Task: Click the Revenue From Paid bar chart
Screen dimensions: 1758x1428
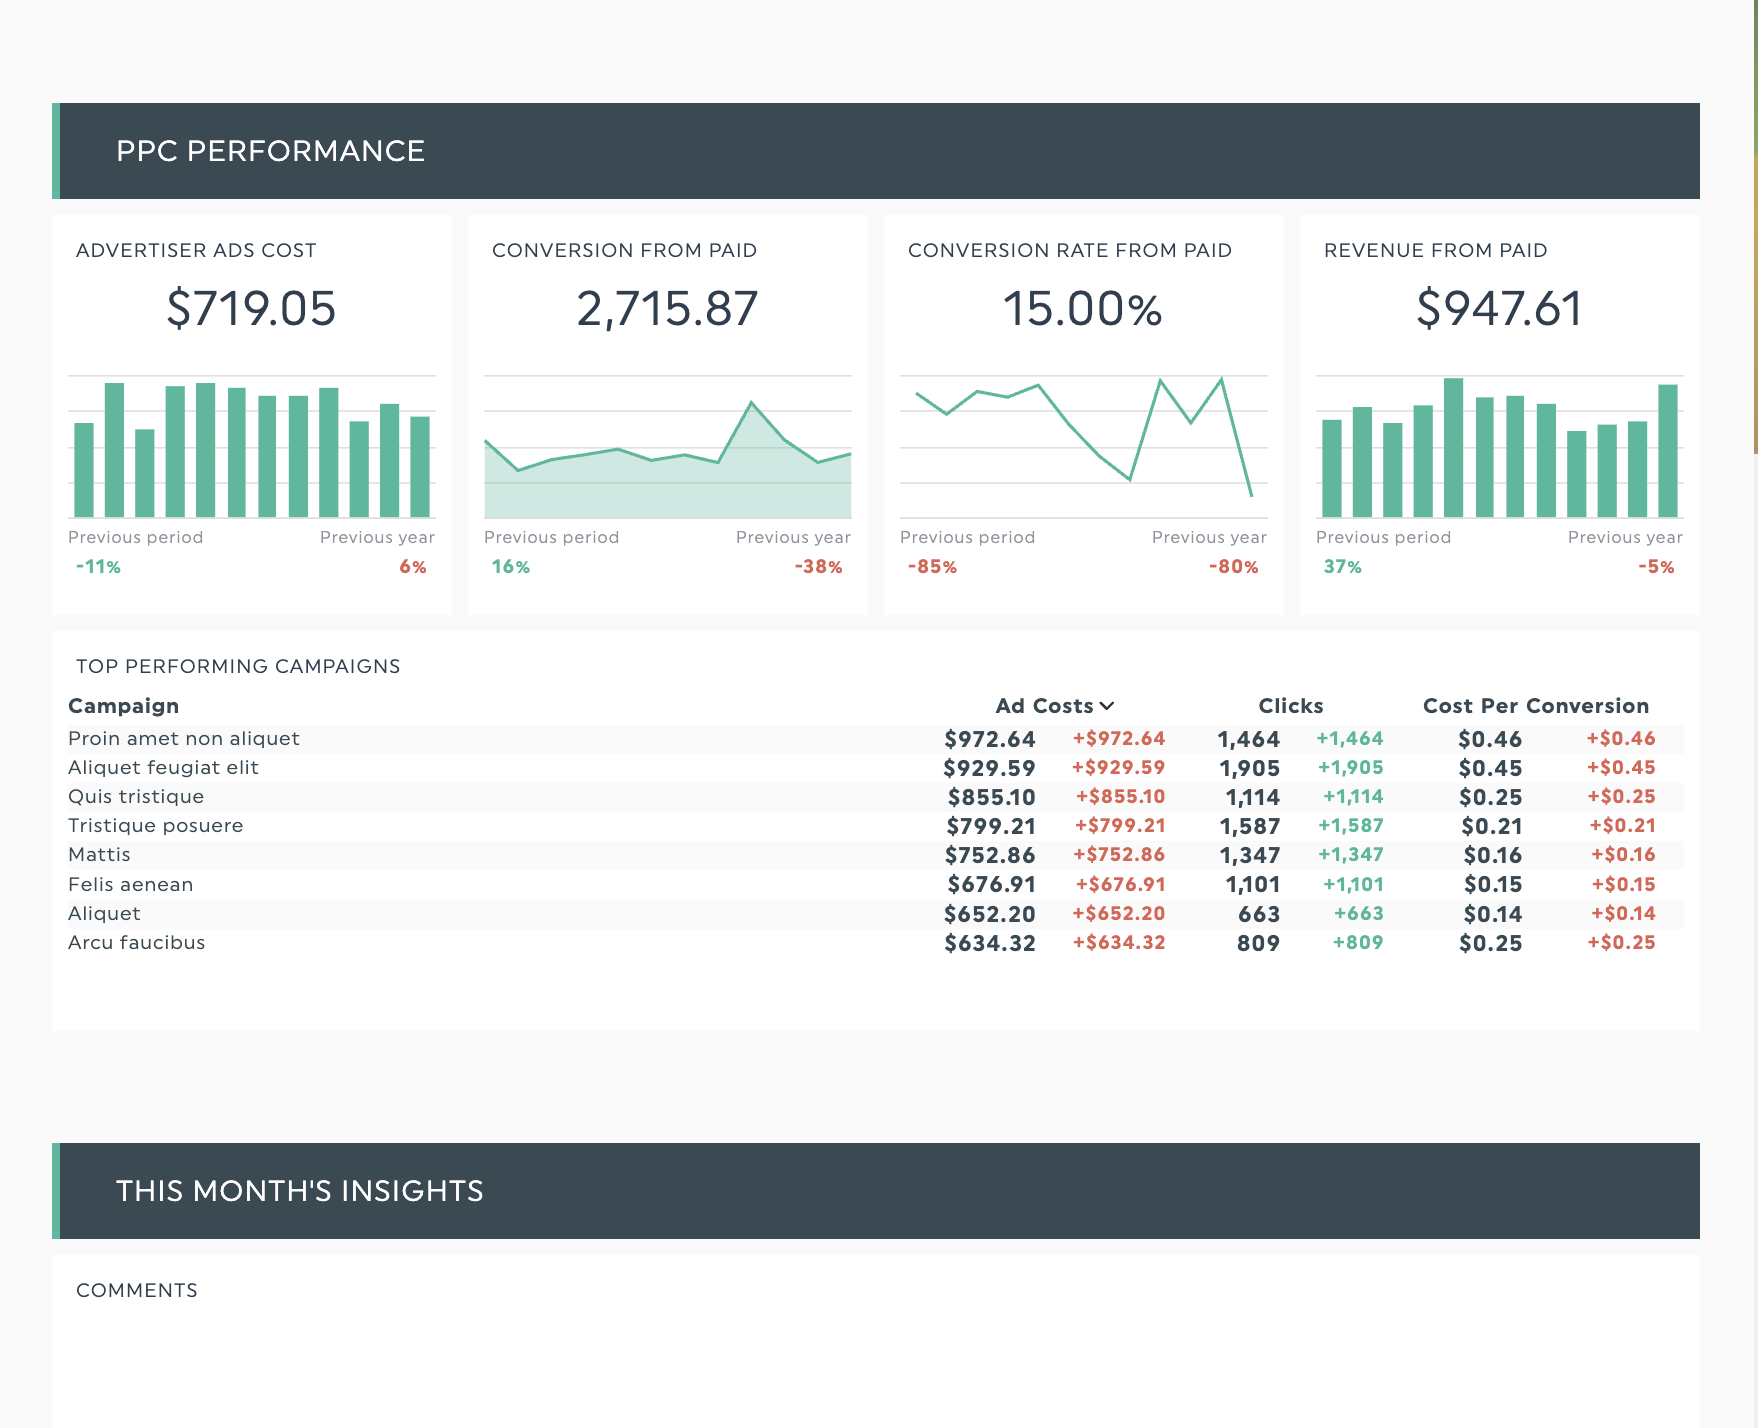Action: [1499, 448]
